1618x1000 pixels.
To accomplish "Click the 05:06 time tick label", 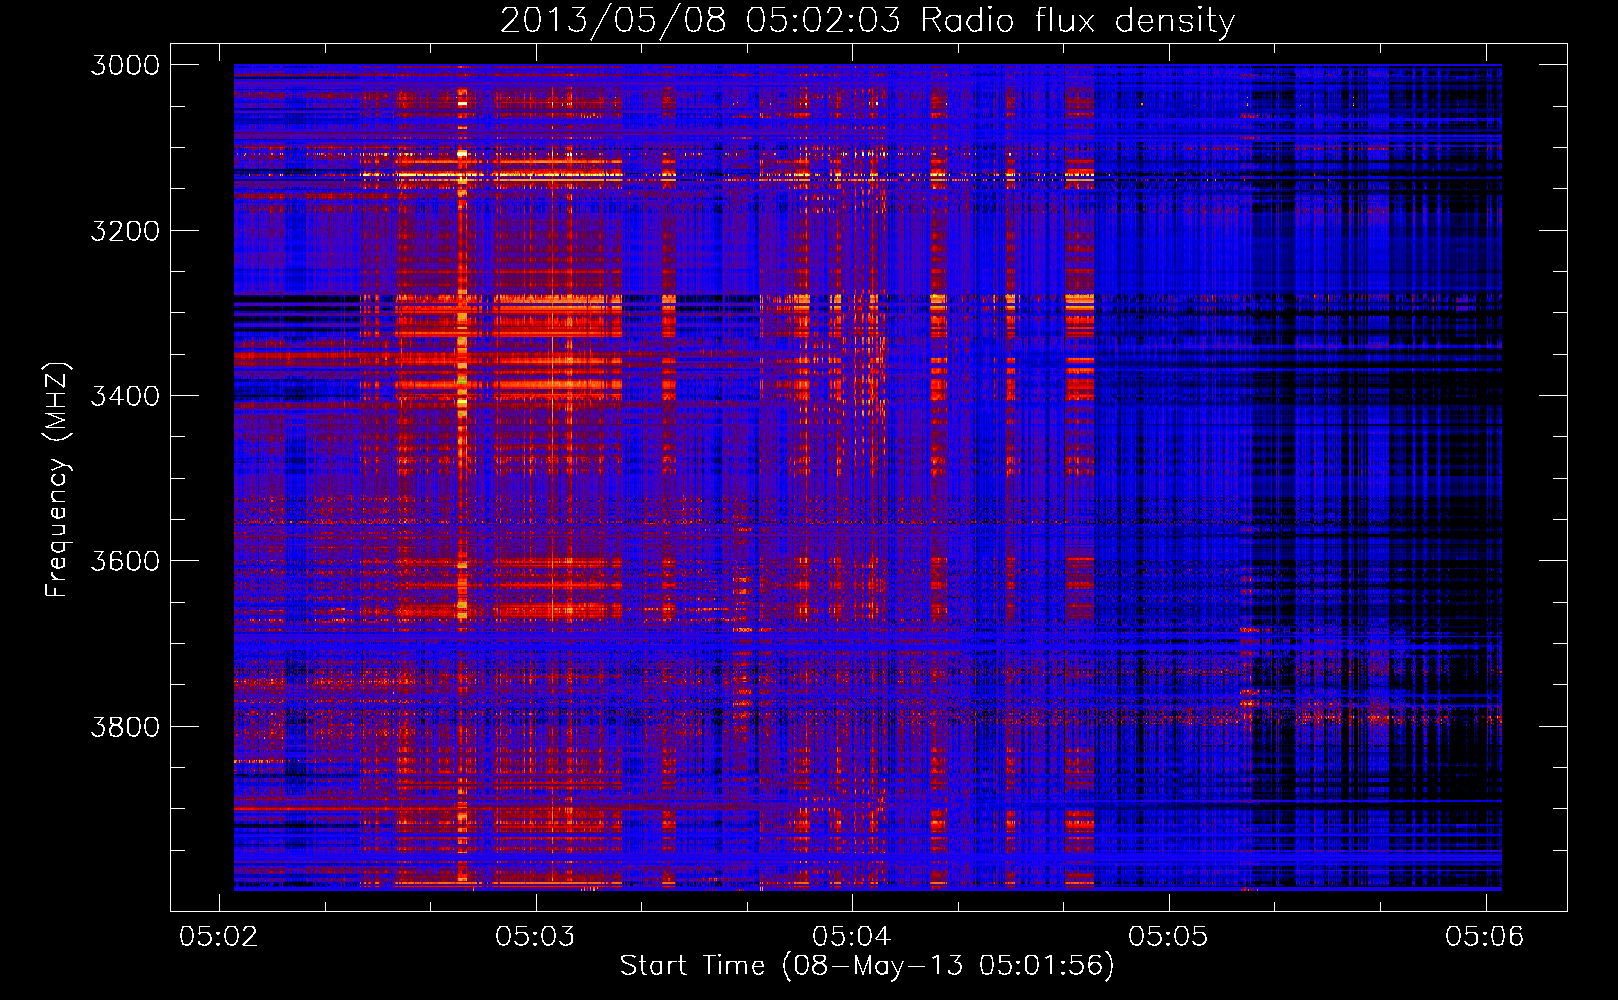I will (1484, 936).
